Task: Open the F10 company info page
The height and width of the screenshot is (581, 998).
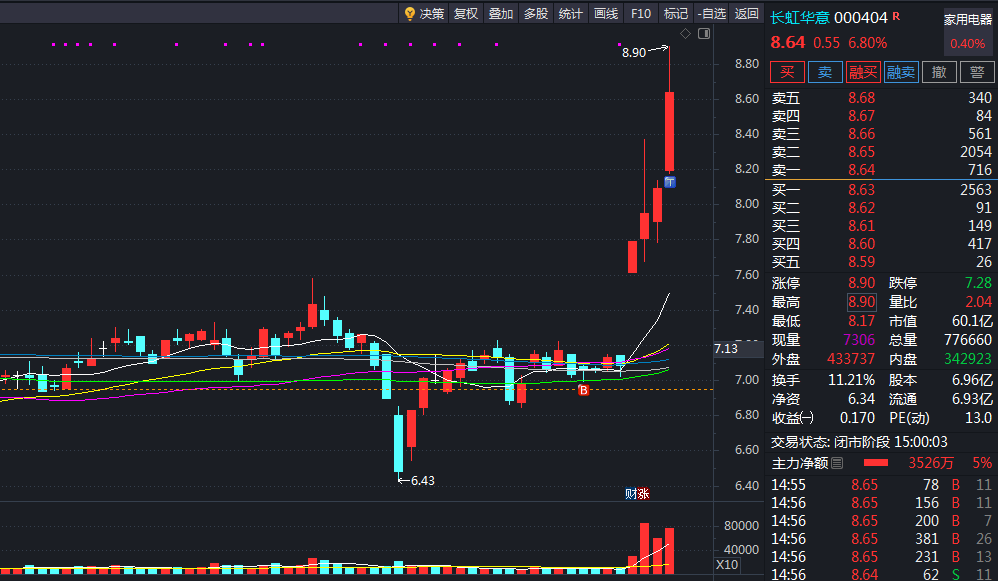Action: [x=641, y=13]
